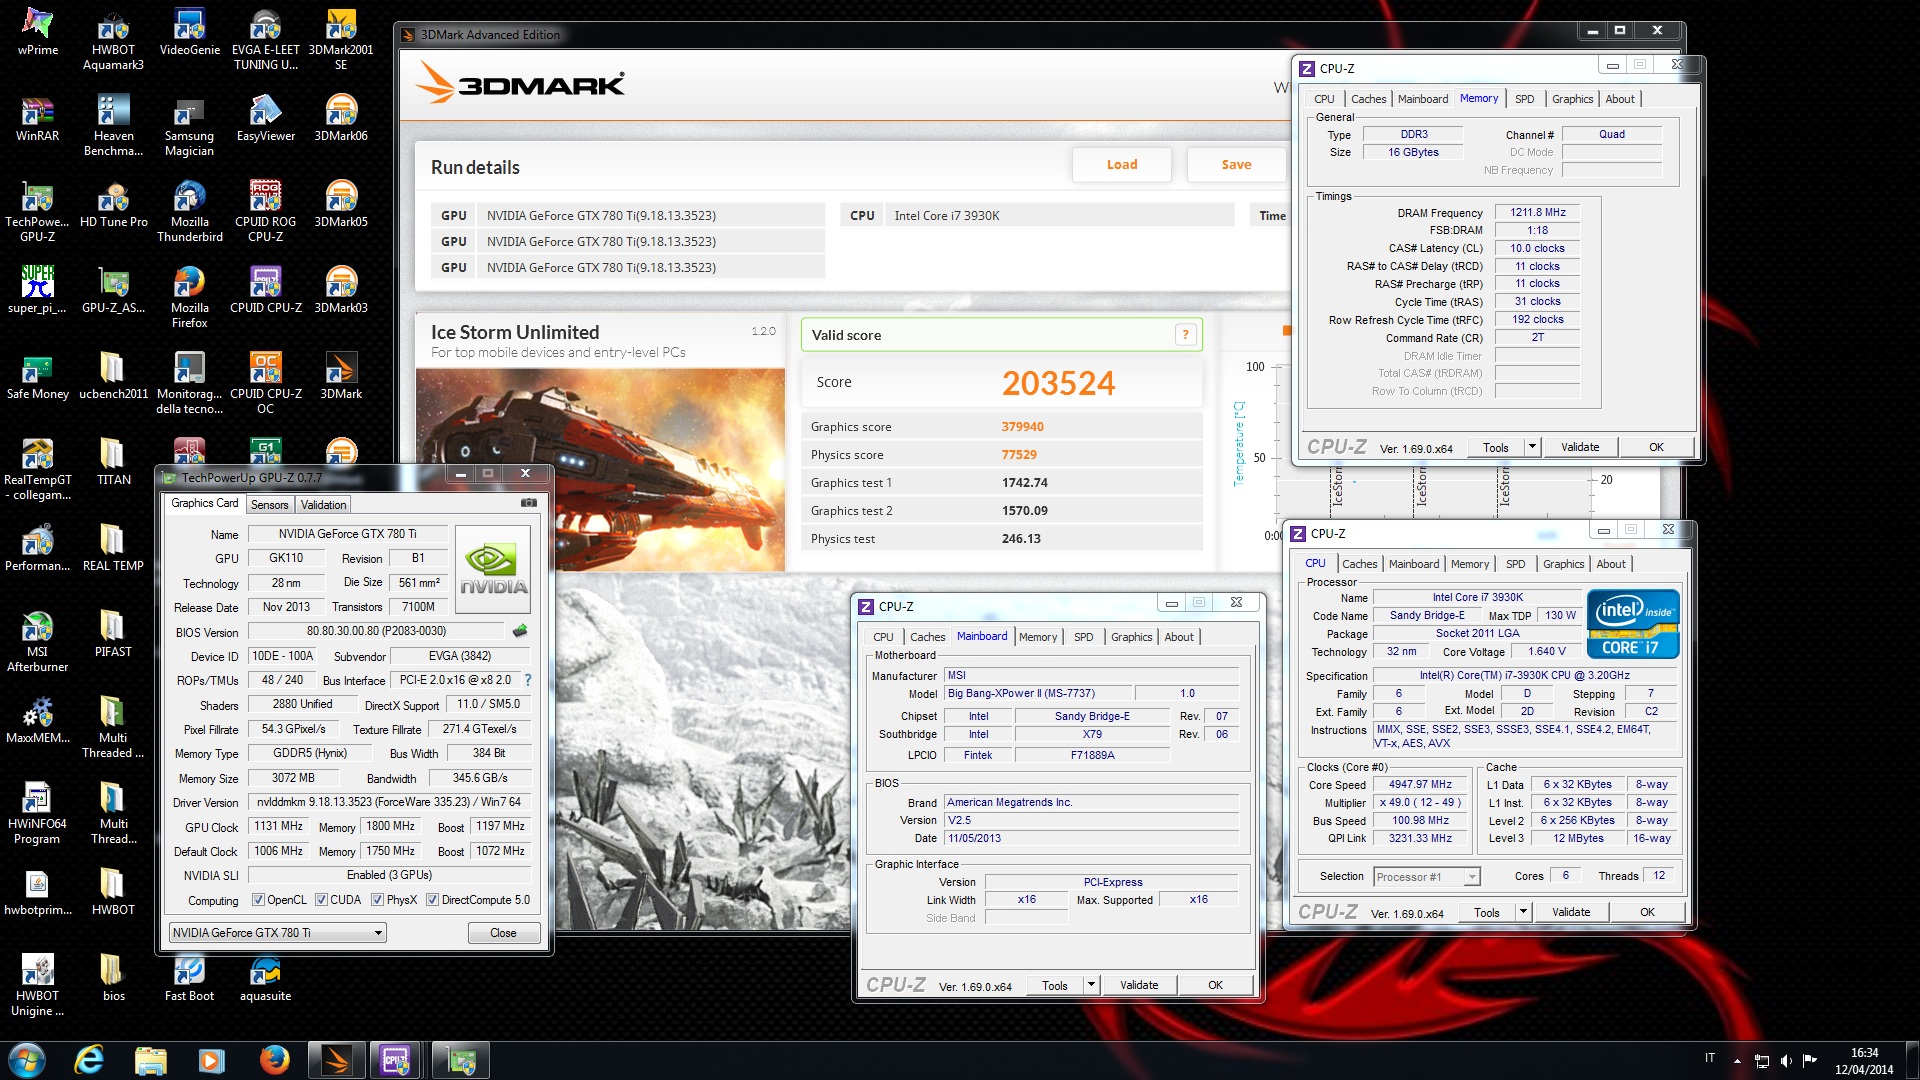Click OK in Mainboard CPU-Z window
The height and width of the screenshot is (1080, 1920).
(1215, 985)
